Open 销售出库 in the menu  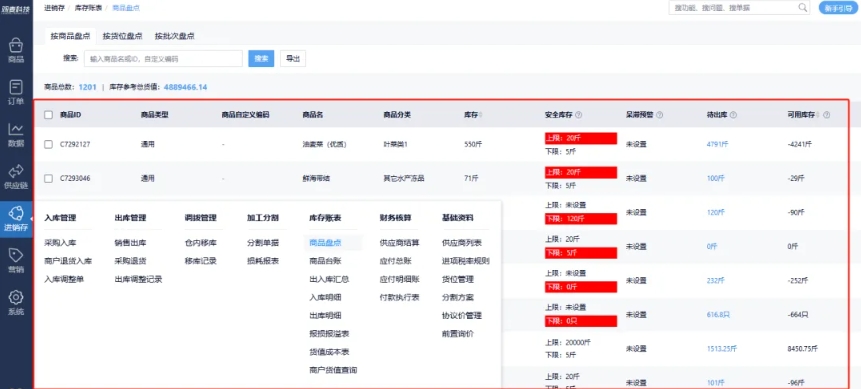pos(130,243)
